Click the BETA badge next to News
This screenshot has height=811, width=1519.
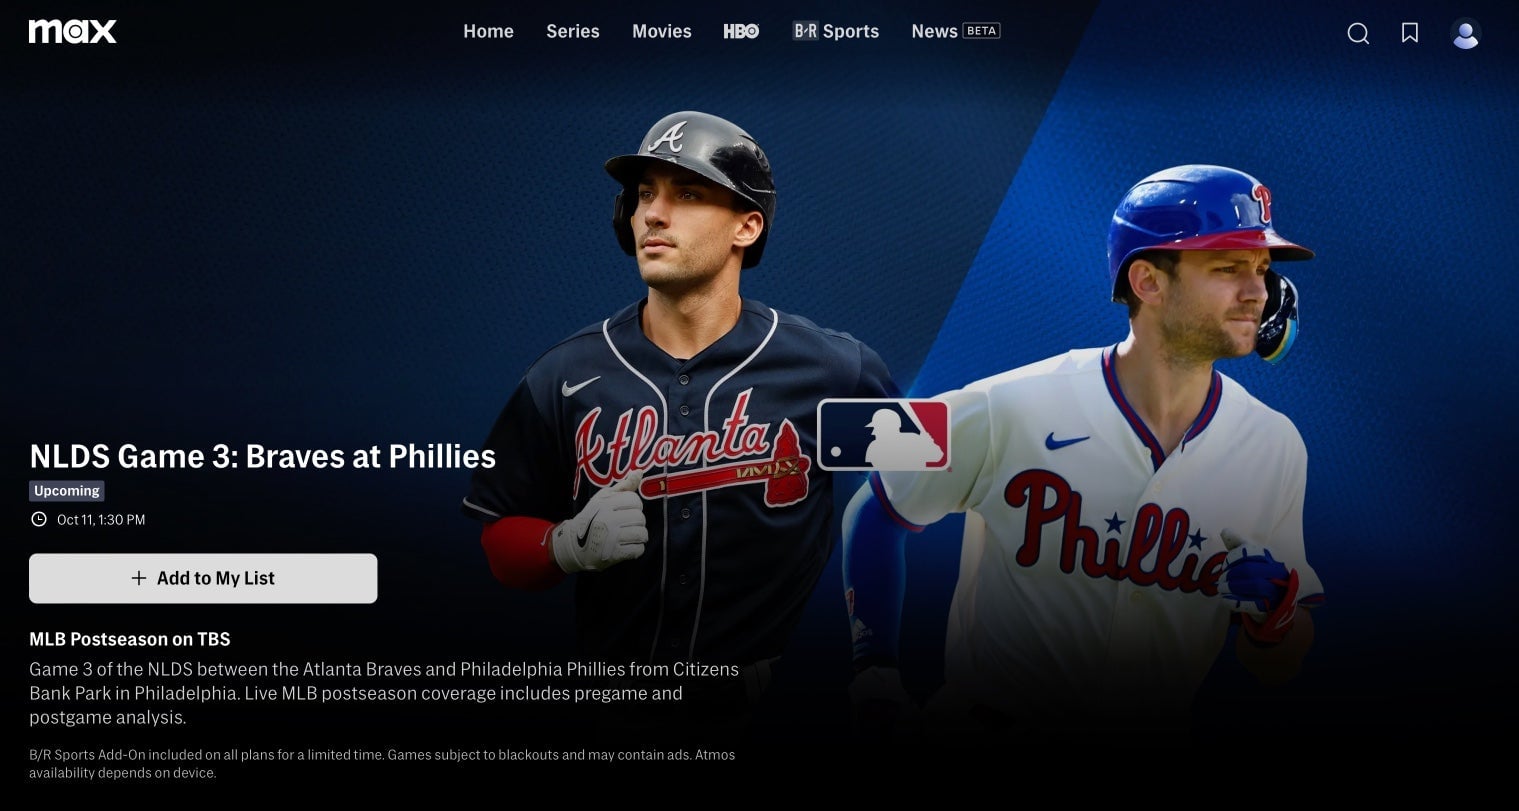[x=981, y=30]
